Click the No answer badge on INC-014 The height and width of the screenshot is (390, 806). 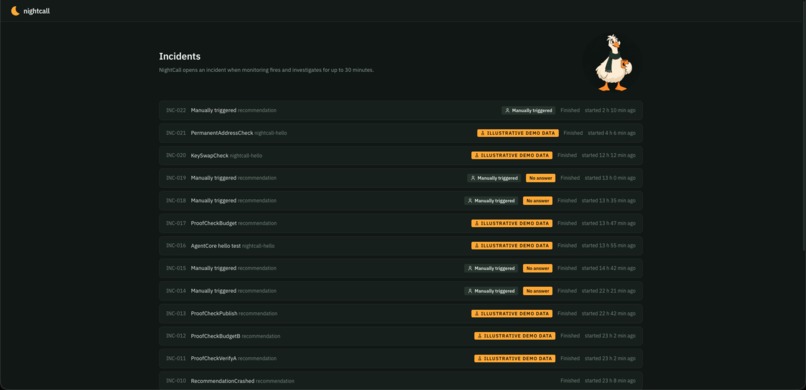(538, 291)
